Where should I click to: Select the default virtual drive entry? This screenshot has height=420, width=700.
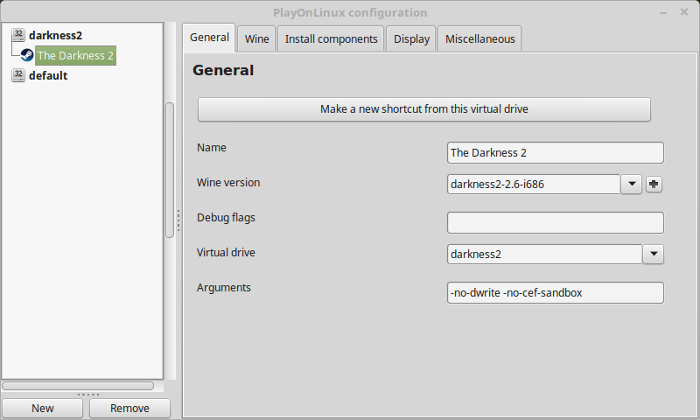(x=48, y=75)
